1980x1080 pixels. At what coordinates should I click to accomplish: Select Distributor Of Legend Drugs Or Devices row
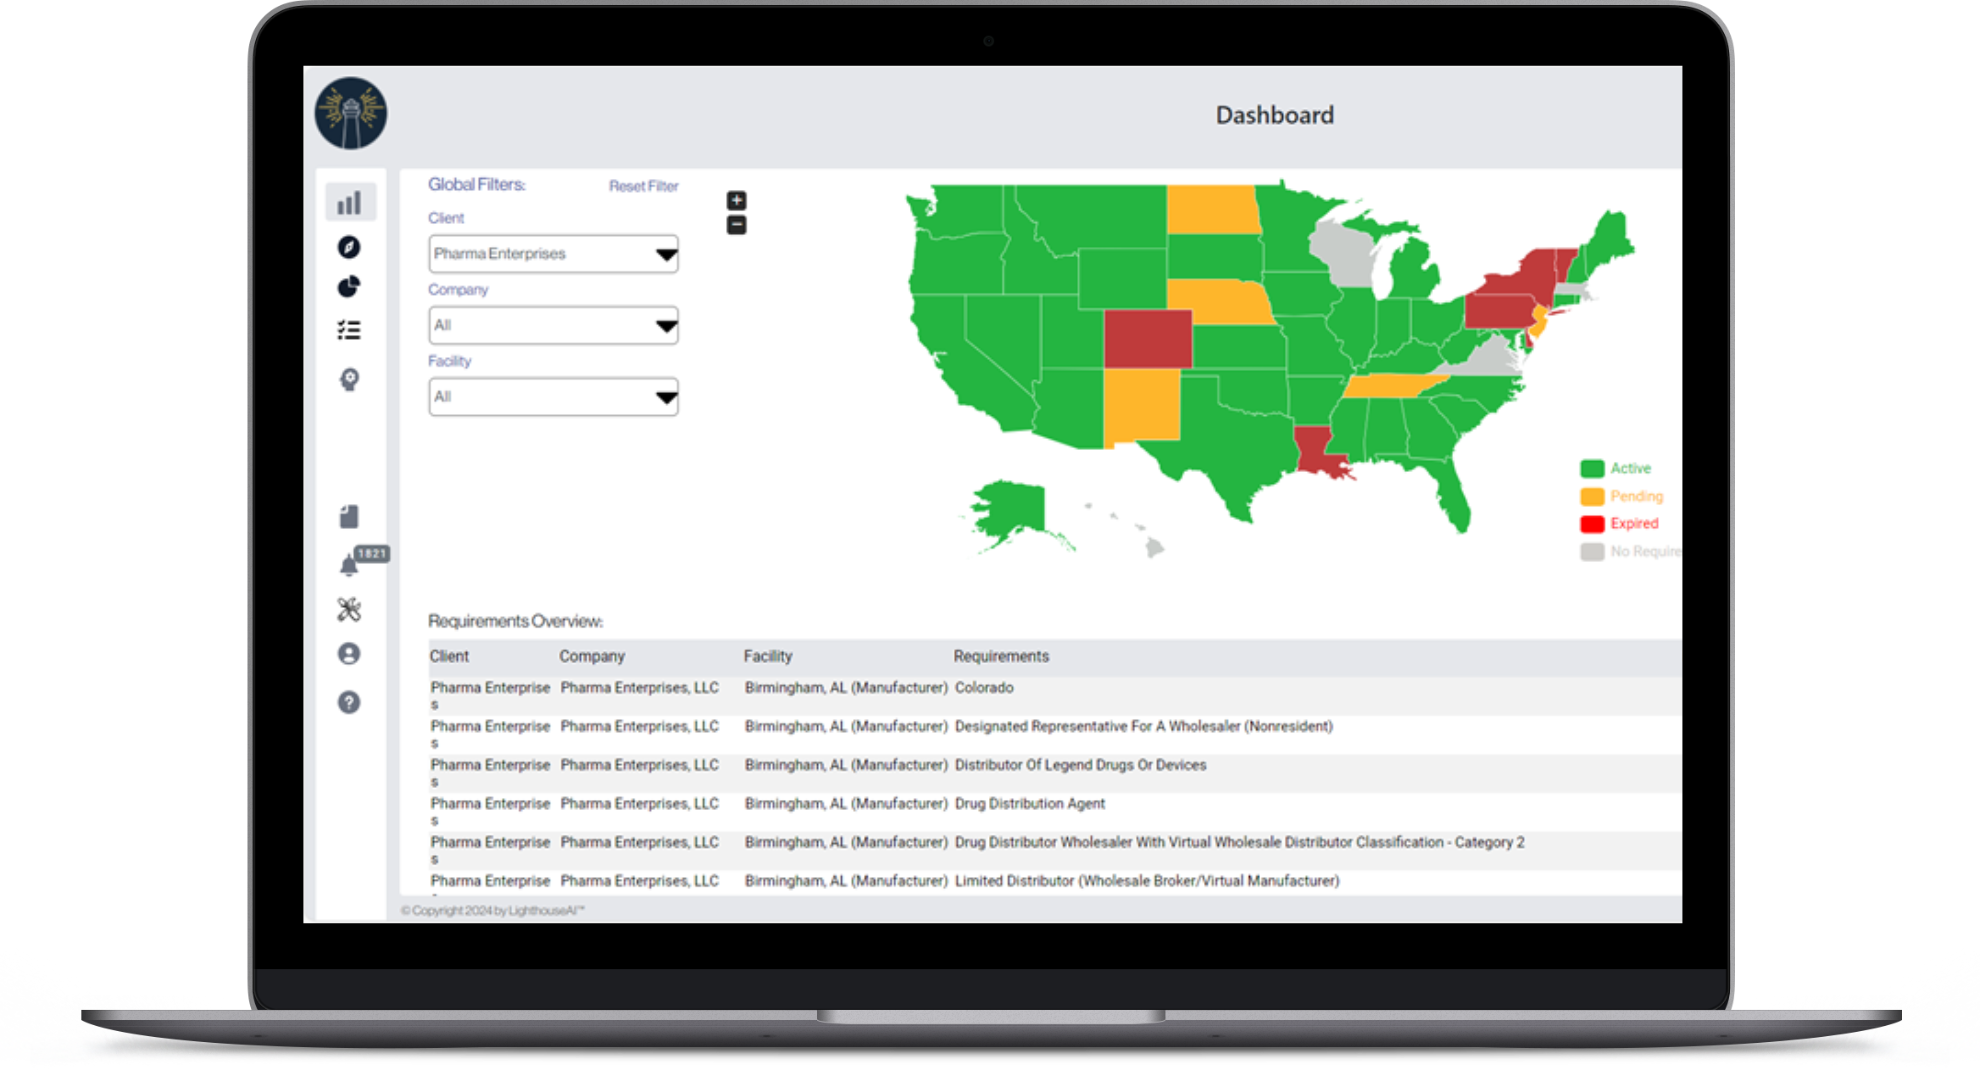click(x=1055, y=773)
